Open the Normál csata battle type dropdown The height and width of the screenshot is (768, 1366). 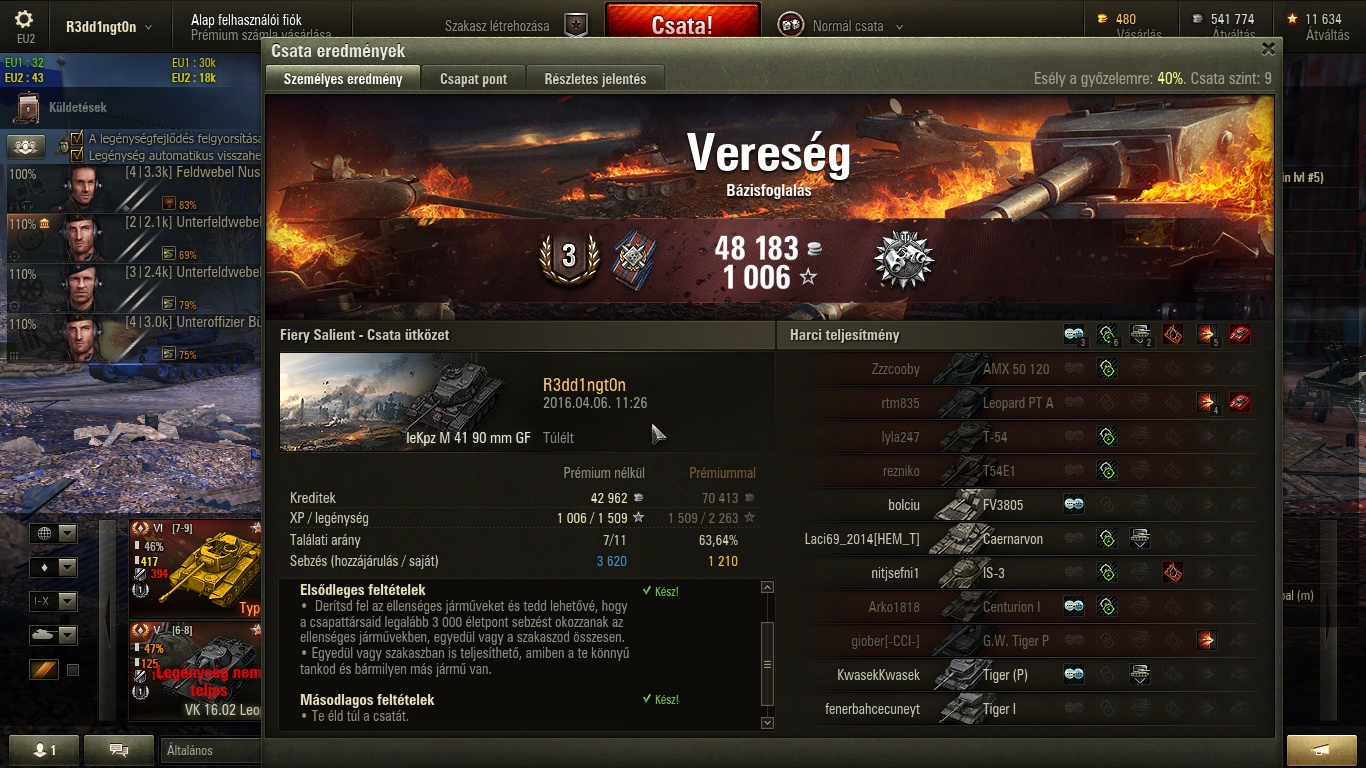[x=848, y=27]
